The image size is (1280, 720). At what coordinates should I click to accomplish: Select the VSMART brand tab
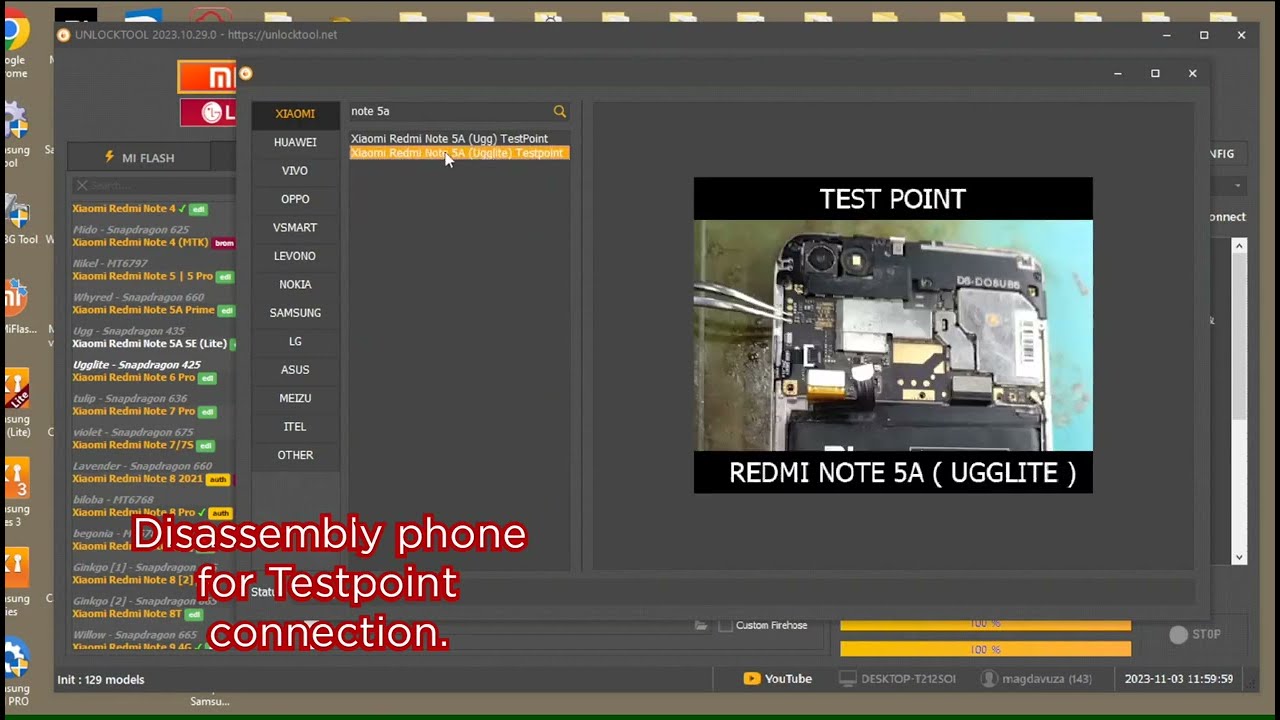(x=295, y=228)
